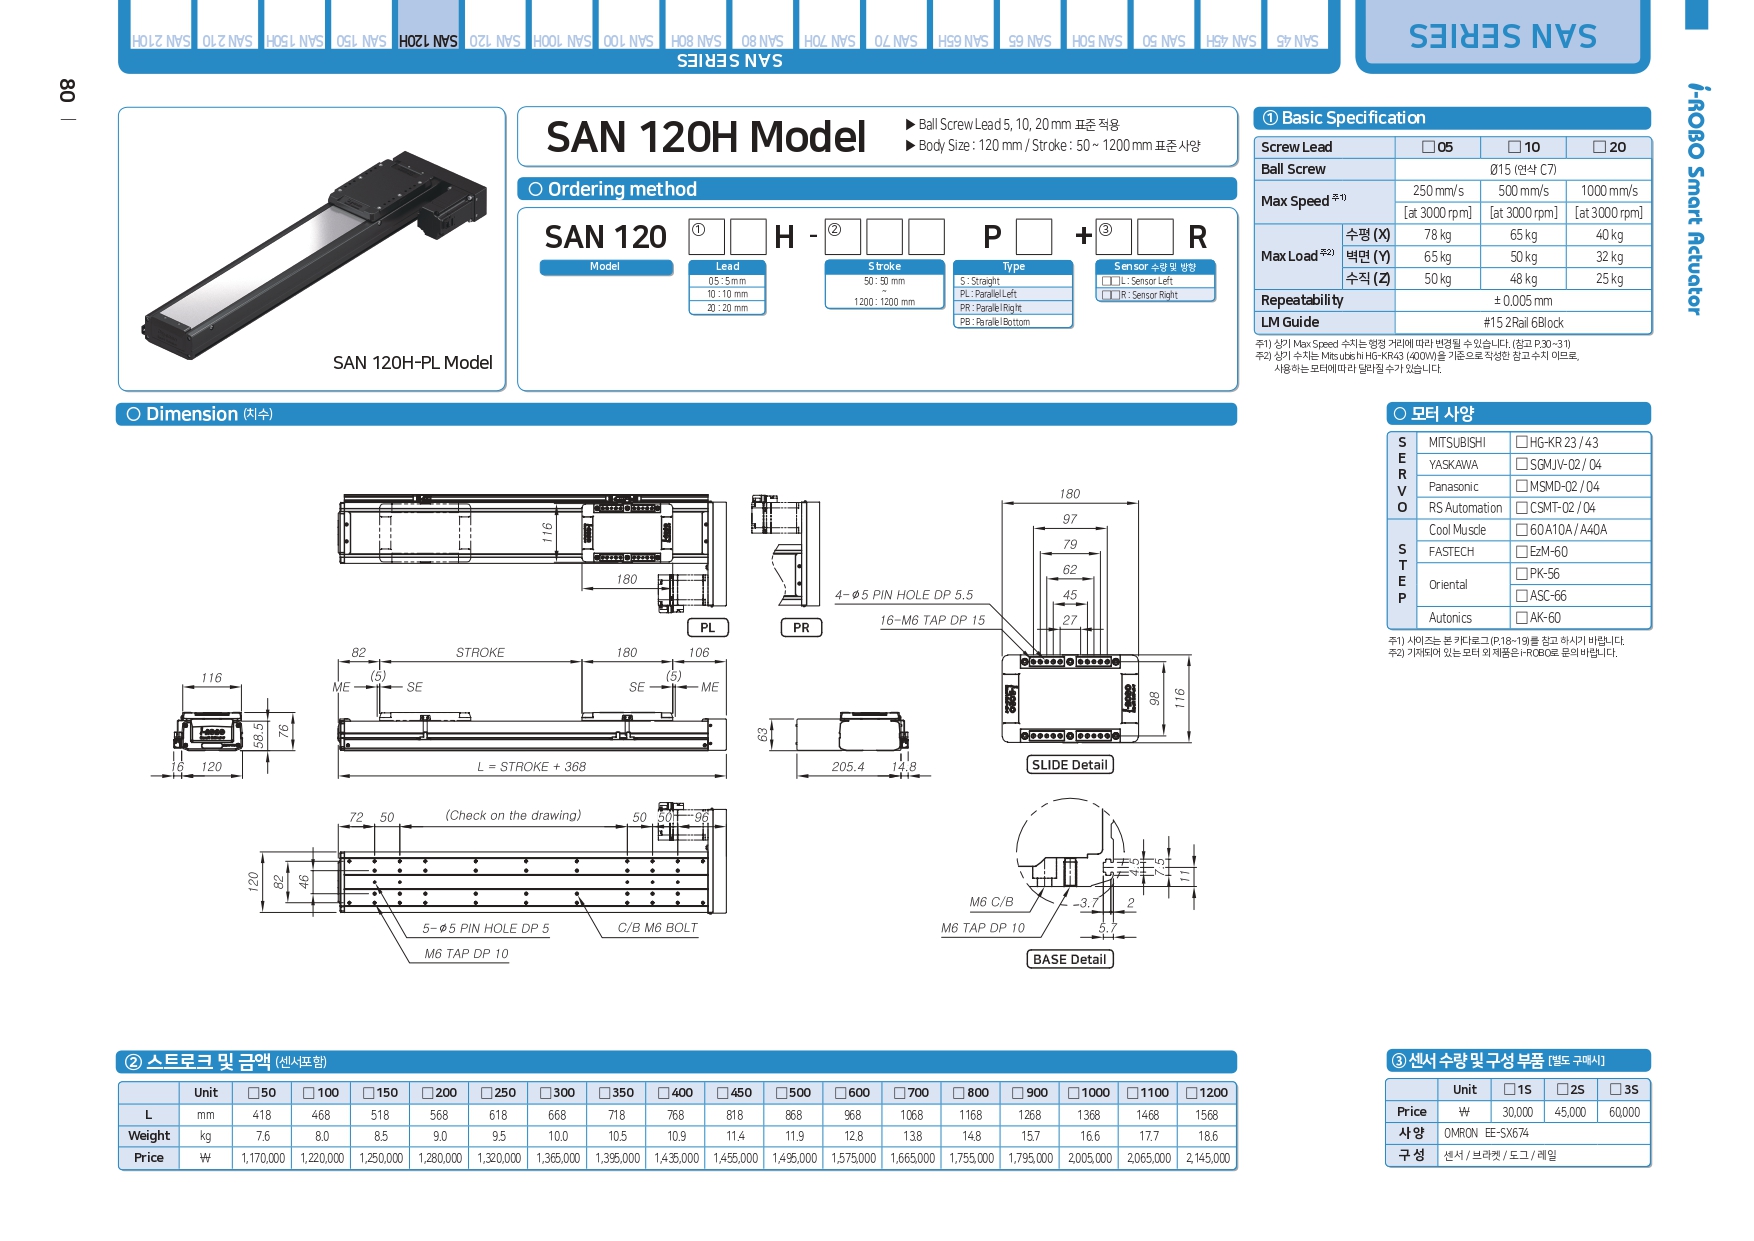Tick the stroke 50 checkbox
This screenshot has width=1754, height=1241.
pyautogui.click(x=254, y=1093)
